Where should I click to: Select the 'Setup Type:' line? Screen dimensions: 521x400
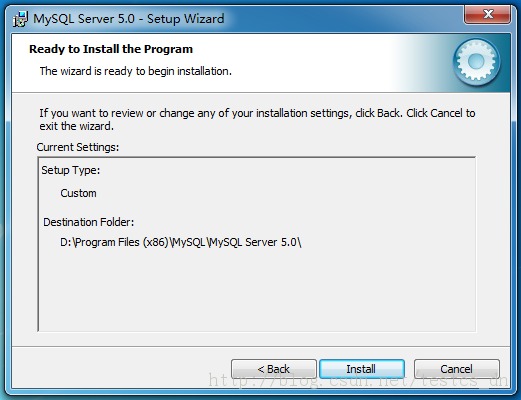click(x=71, y=170)
